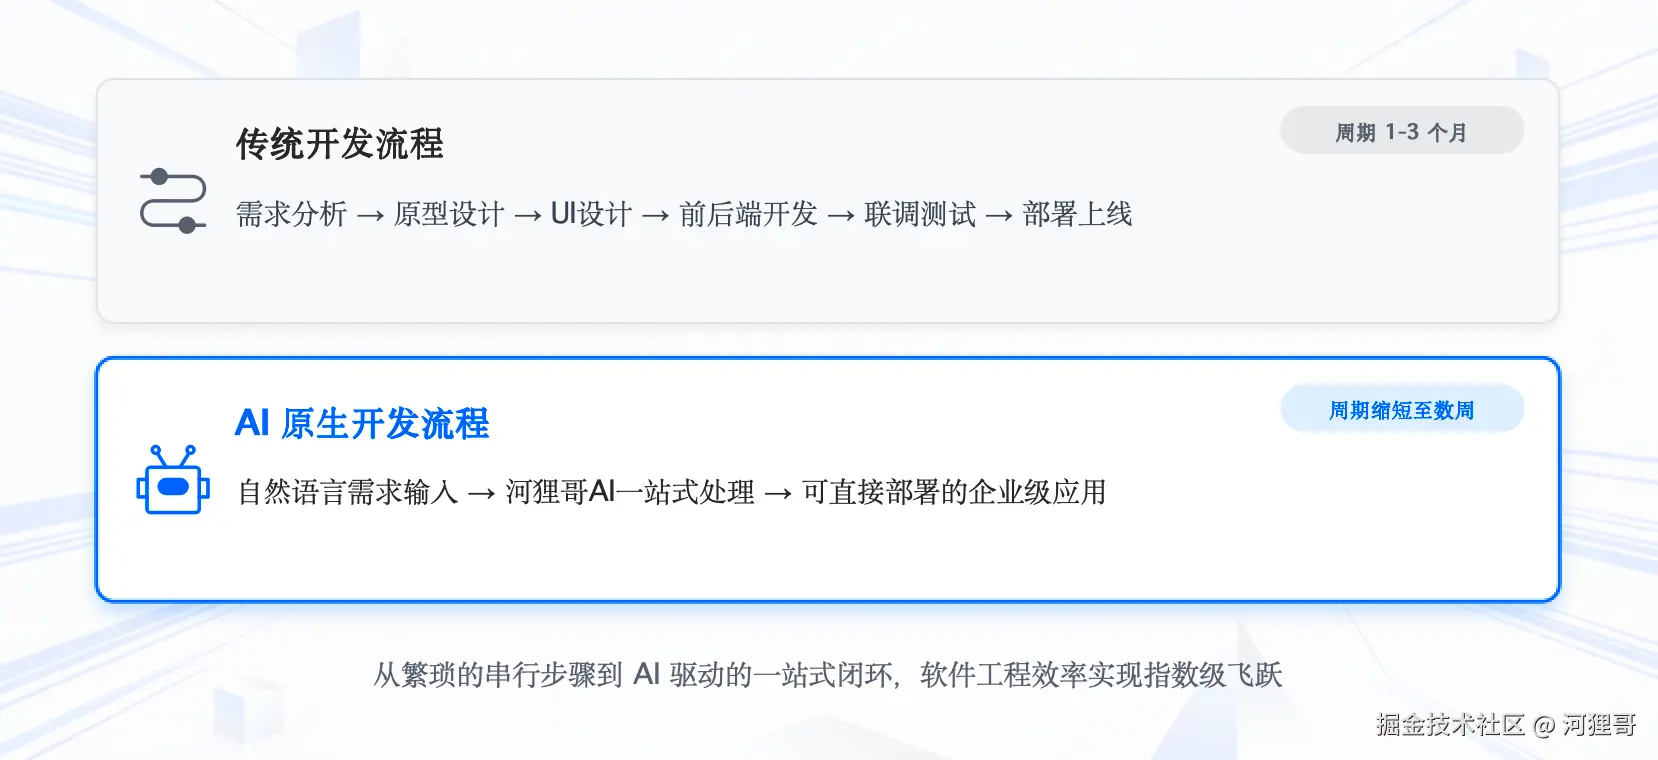Click the 自然语言需求输入 step
Screen dimensions: 1658x760
pyautogui.click(x=348, y=492)
